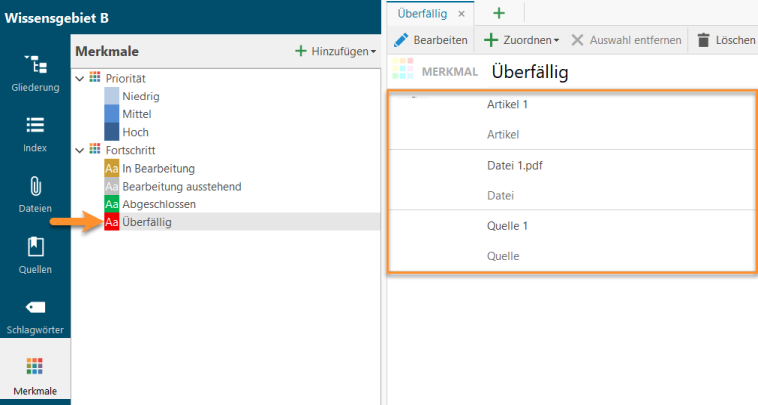Collapse the Priorität tree group
This screenshot has height=405, width=758.
pos(80,78)
